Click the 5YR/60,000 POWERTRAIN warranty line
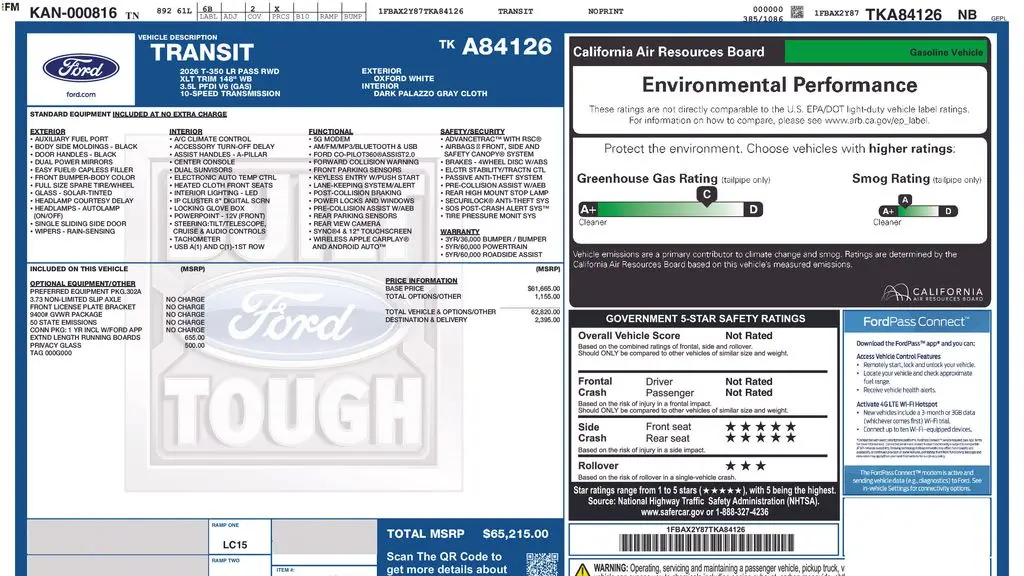Screen dimensions: 1024x576 click(486, 247)
